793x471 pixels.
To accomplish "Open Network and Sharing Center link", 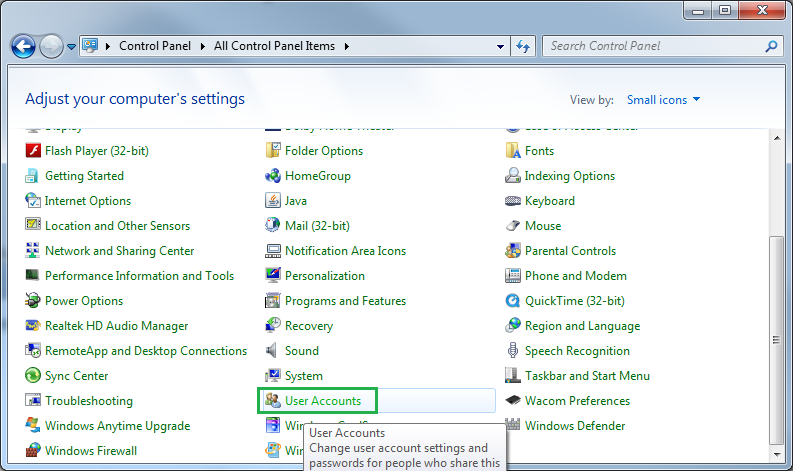I will pyautogui.click(x=119, y=251).
